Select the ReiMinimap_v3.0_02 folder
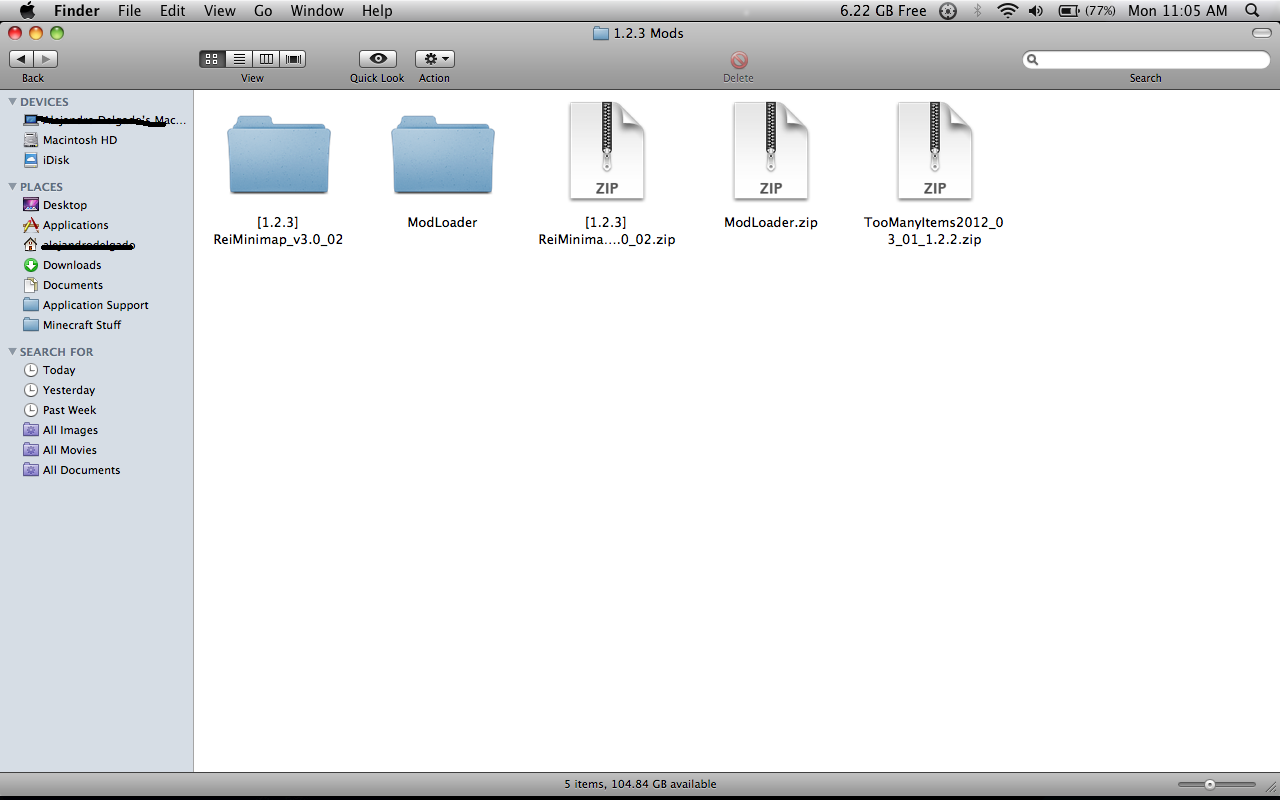 279,153
